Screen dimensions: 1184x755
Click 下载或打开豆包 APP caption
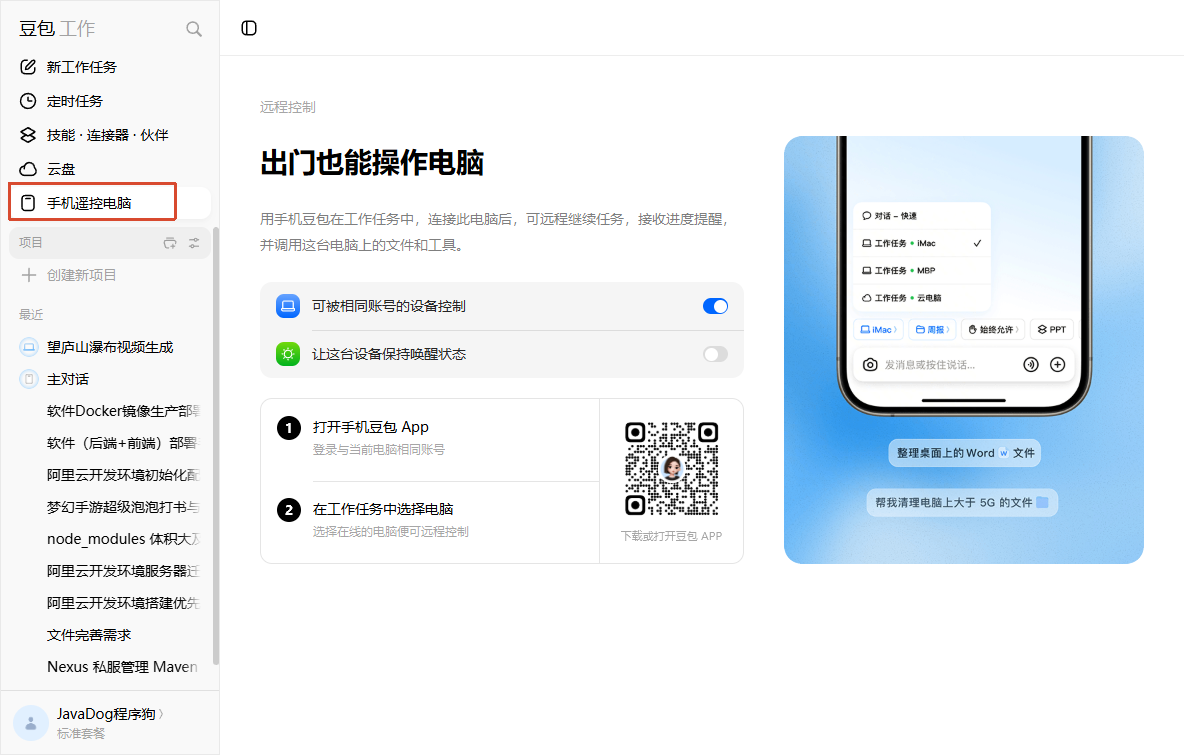pos(671,536)
